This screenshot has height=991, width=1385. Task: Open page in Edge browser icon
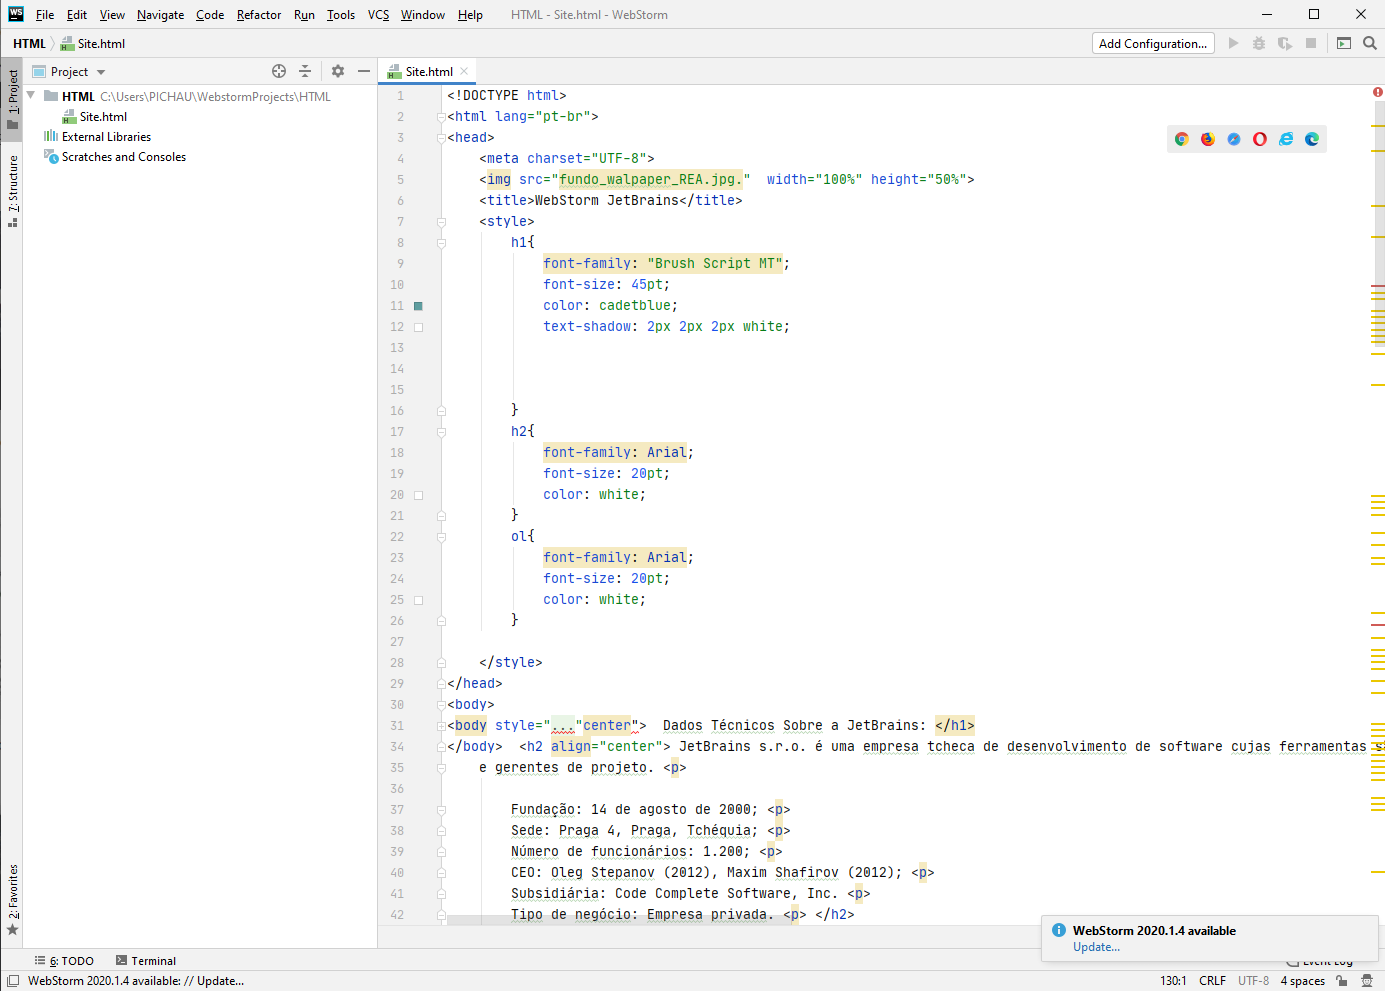pyautogui.click(x=1312, y=139)
